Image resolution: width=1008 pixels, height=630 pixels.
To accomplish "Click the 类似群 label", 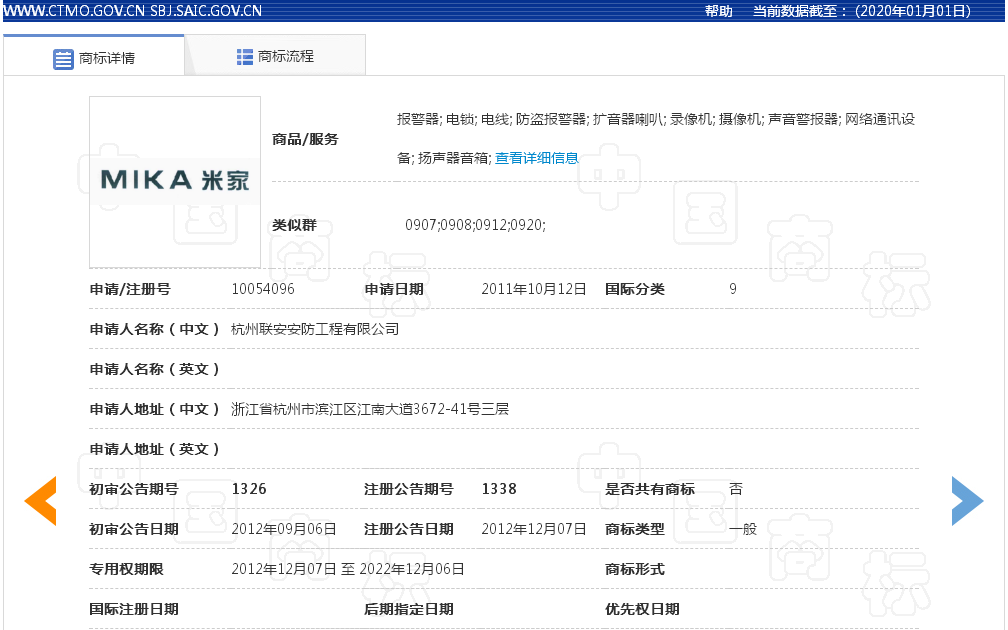I will pyautogui.click(x=294, y=225).
